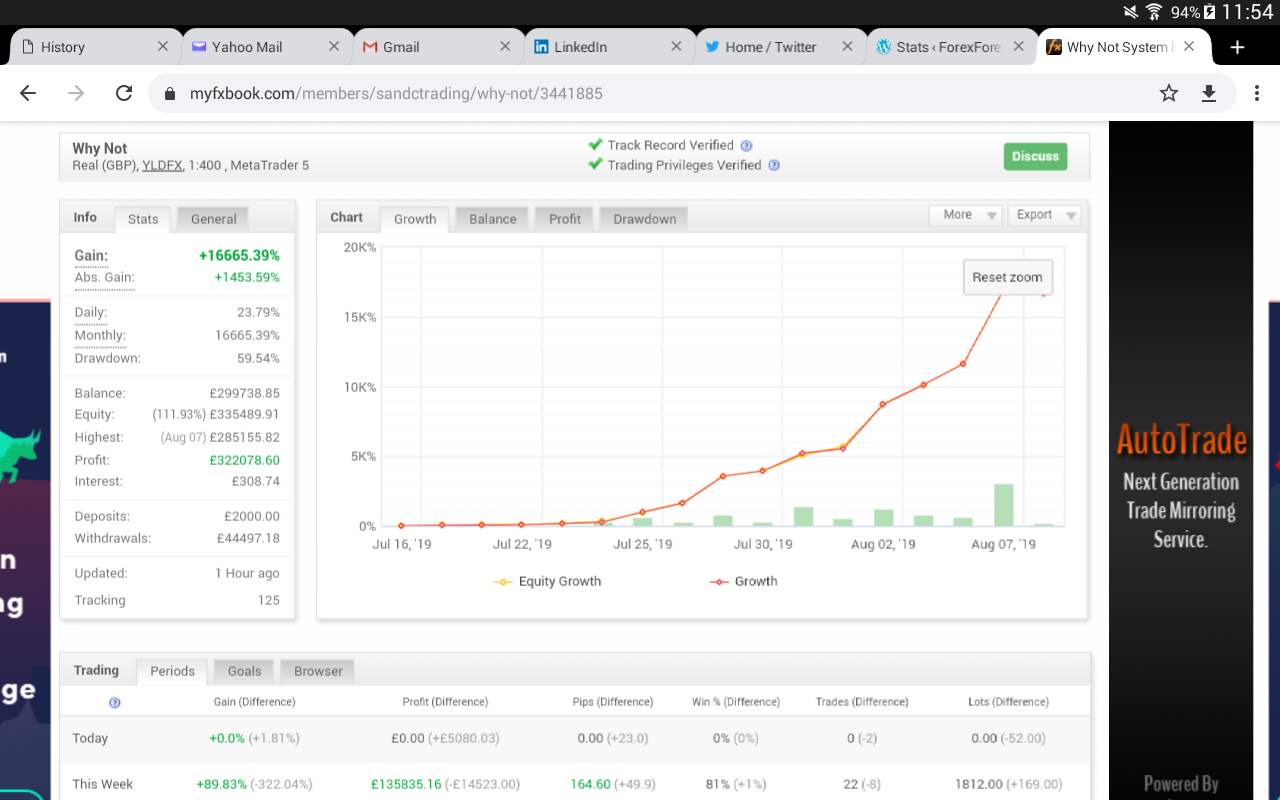Click the Reset zoom button
Image resolution: width=1280 pixels, height=800 pixels.
1007,277
